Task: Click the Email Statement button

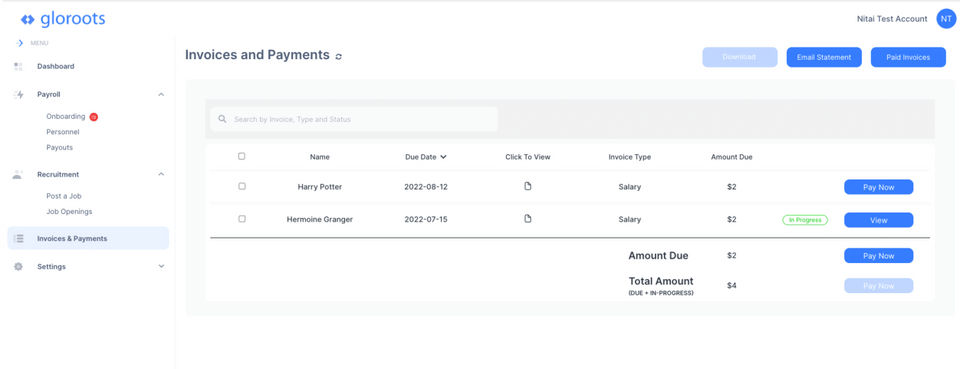Action: (x=824, y=57)
